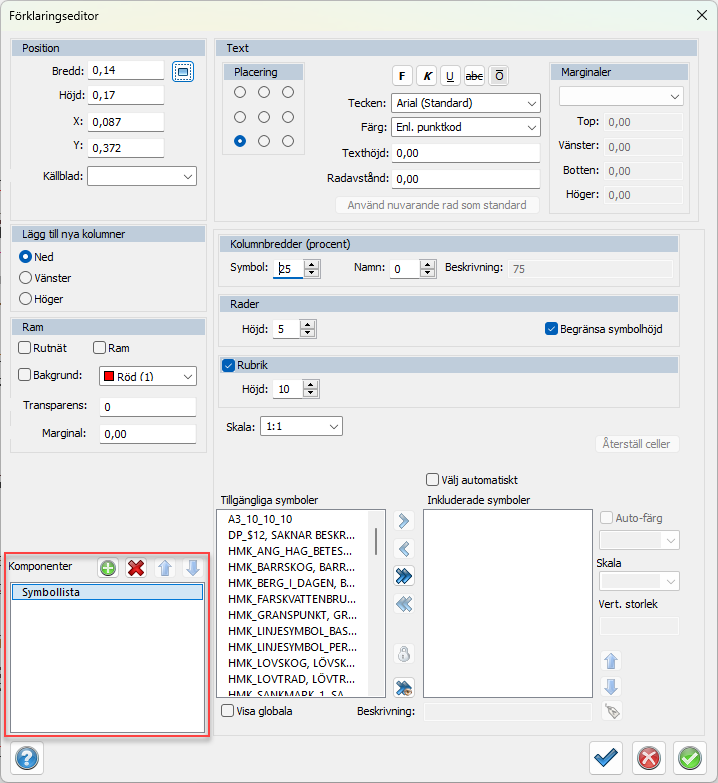Select the Höger radio button
The image size is (718, 783).
[27, 298]
